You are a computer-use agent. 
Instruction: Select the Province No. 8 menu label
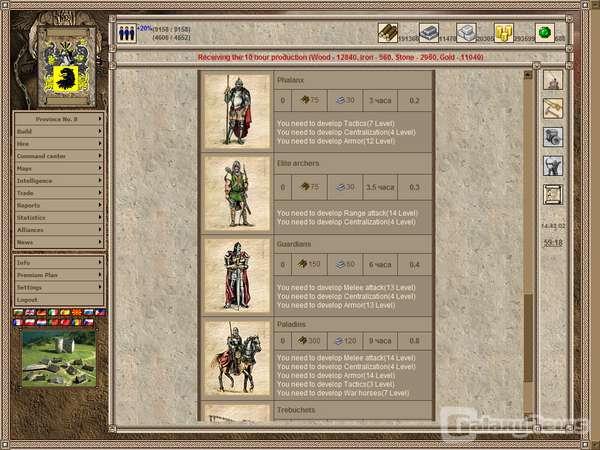point(57,119)
